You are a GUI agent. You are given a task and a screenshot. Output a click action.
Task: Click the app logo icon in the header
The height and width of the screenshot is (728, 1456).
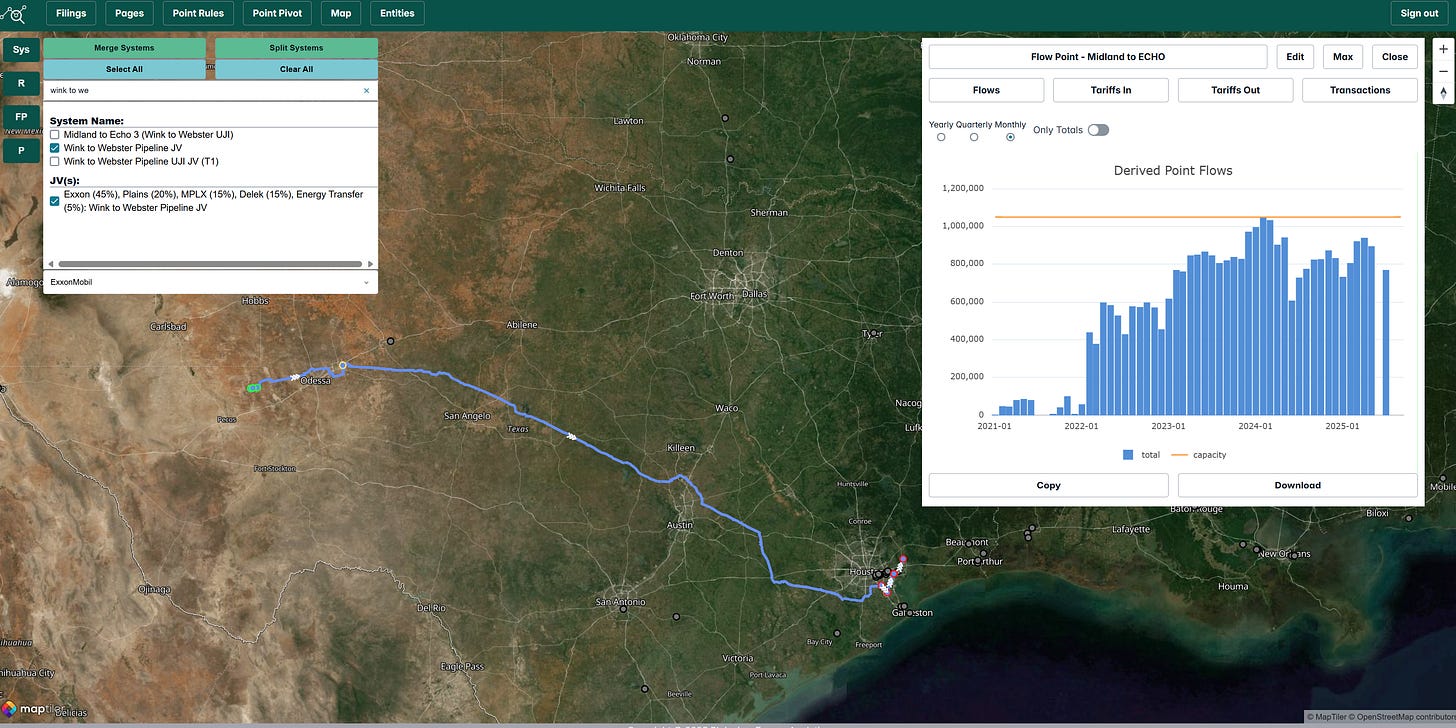[x=13, y=14]
